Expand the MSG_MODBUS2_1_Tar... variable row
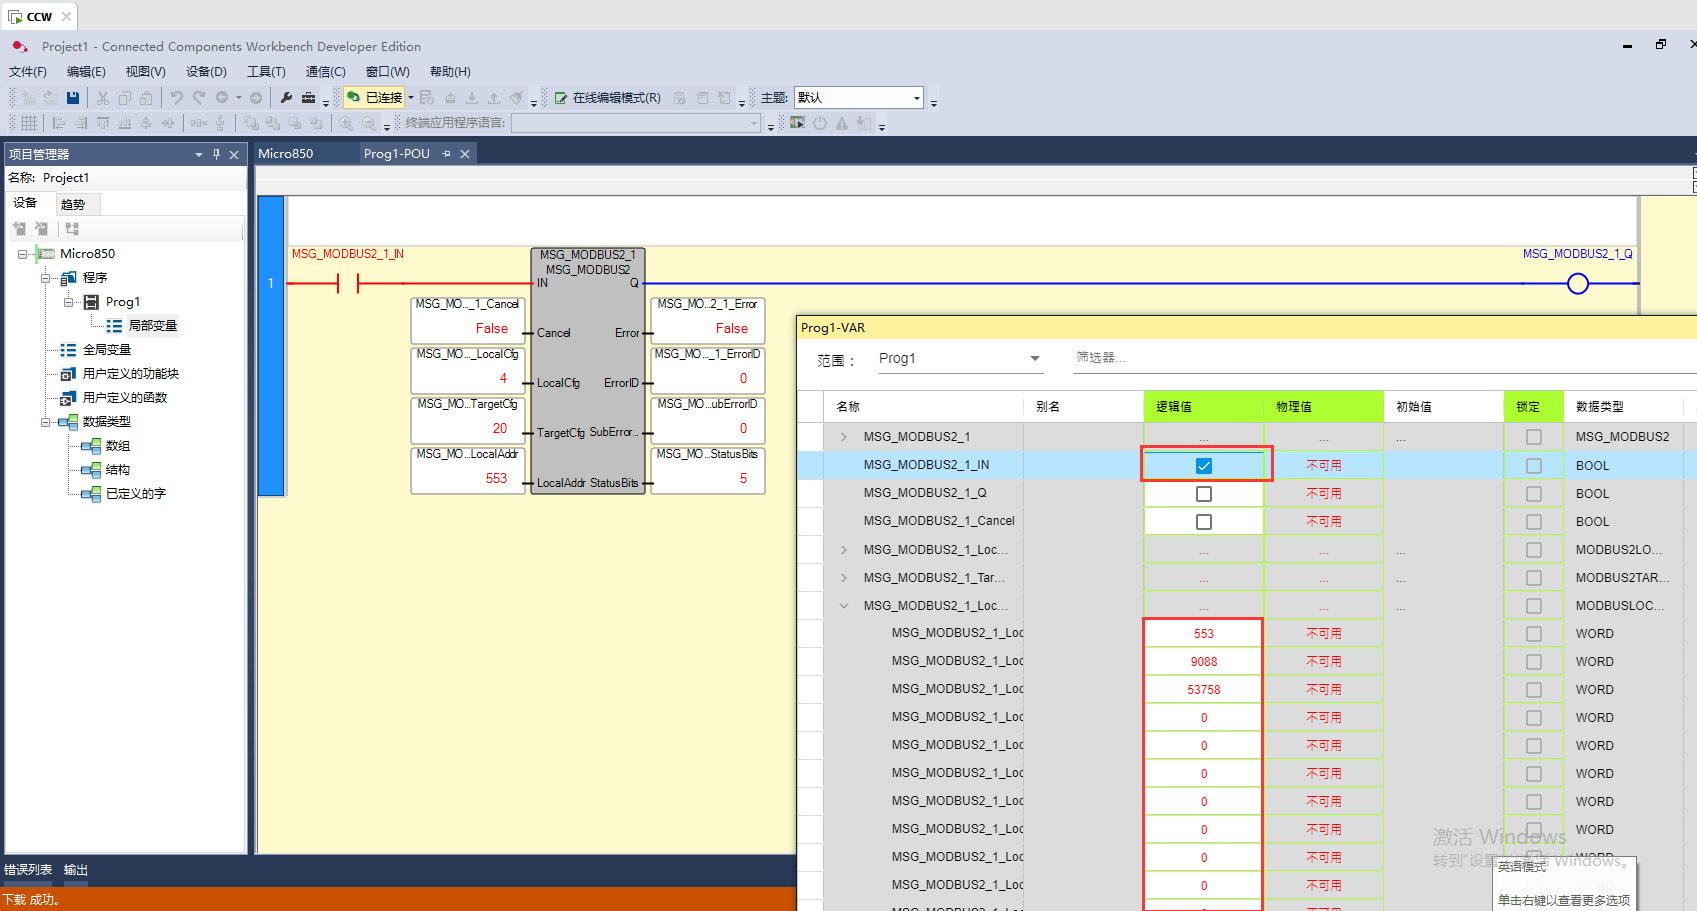 [844, 578]
